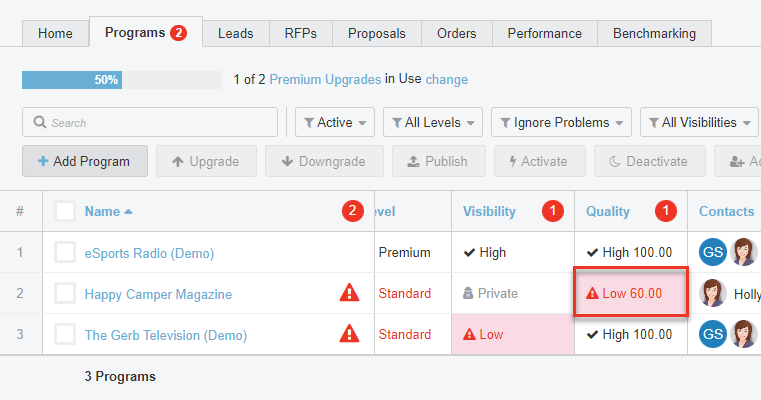Click Holly's avatar in Happy Camper row
Screen dimensions: 761x400
(714, 293)
